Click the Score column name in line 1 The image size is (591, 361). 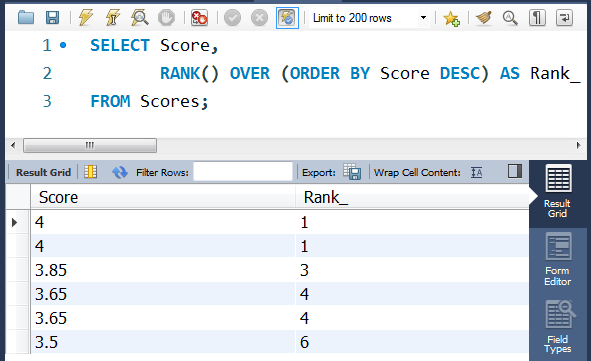tap(185, 46)
